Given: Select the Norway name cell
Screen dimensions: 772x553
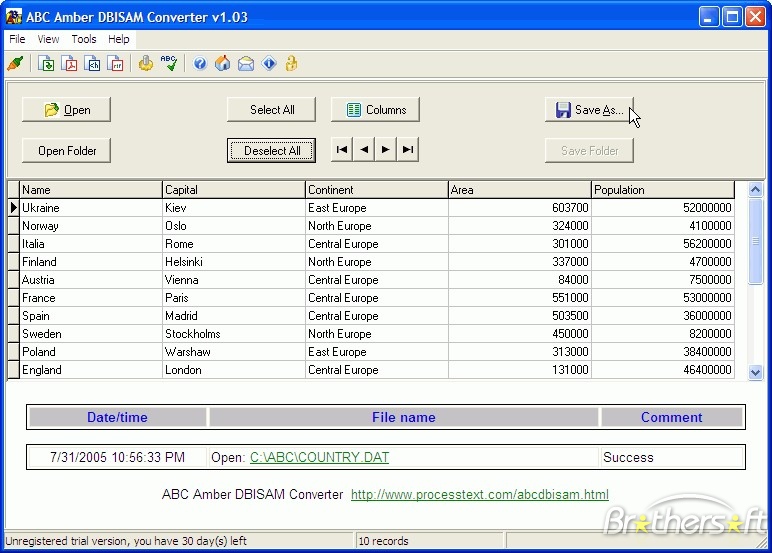Looking at the screenshot, I should (x=91, y=226).
